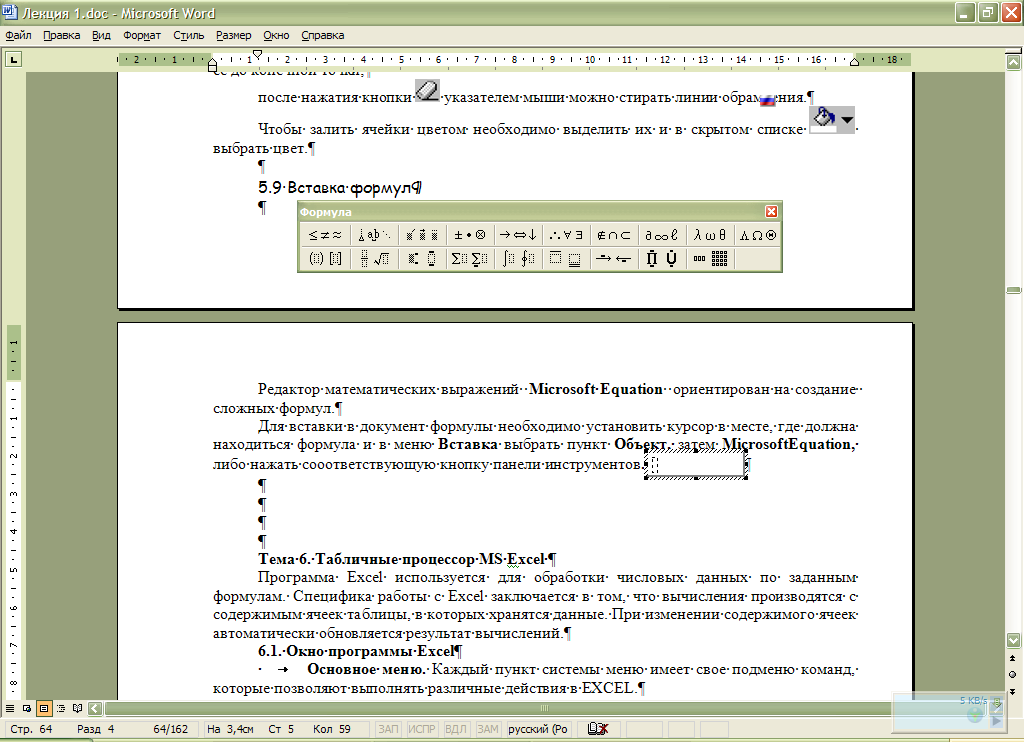Click the Previous Page double-arrow button
This screenshot has height=742, width=1024.
(1013, 658)
